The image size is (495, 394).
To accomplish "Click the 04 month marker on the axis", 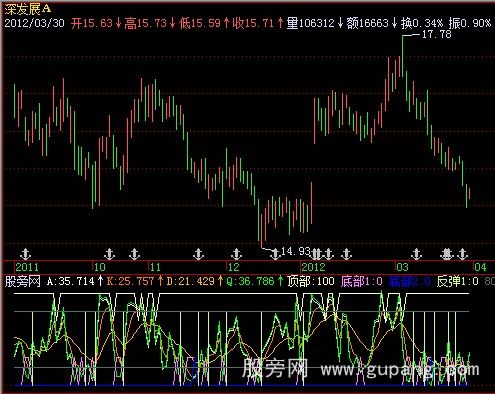I will [480, 267].
